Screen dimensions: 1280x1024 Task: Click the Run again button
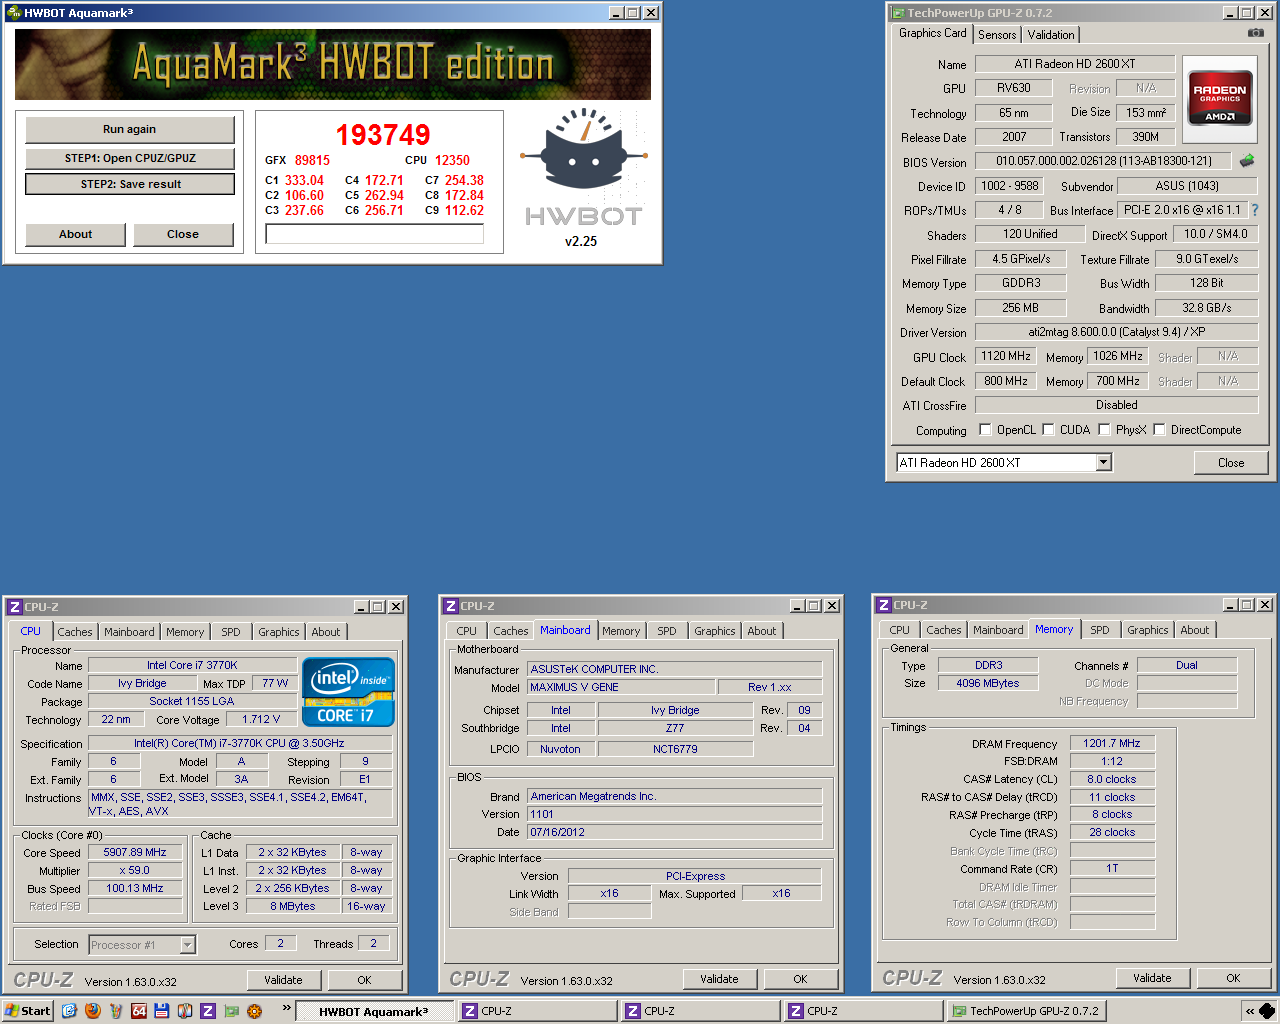click(130, 129)
